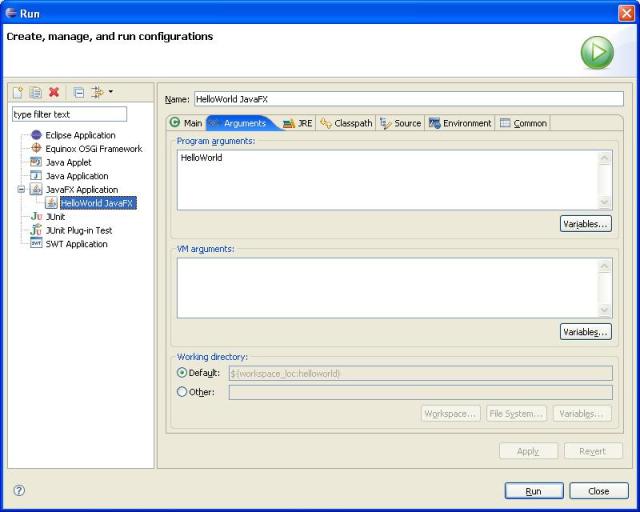Select the Default working directory radio button
Screen dimensions: 640x512
point(182,373)
